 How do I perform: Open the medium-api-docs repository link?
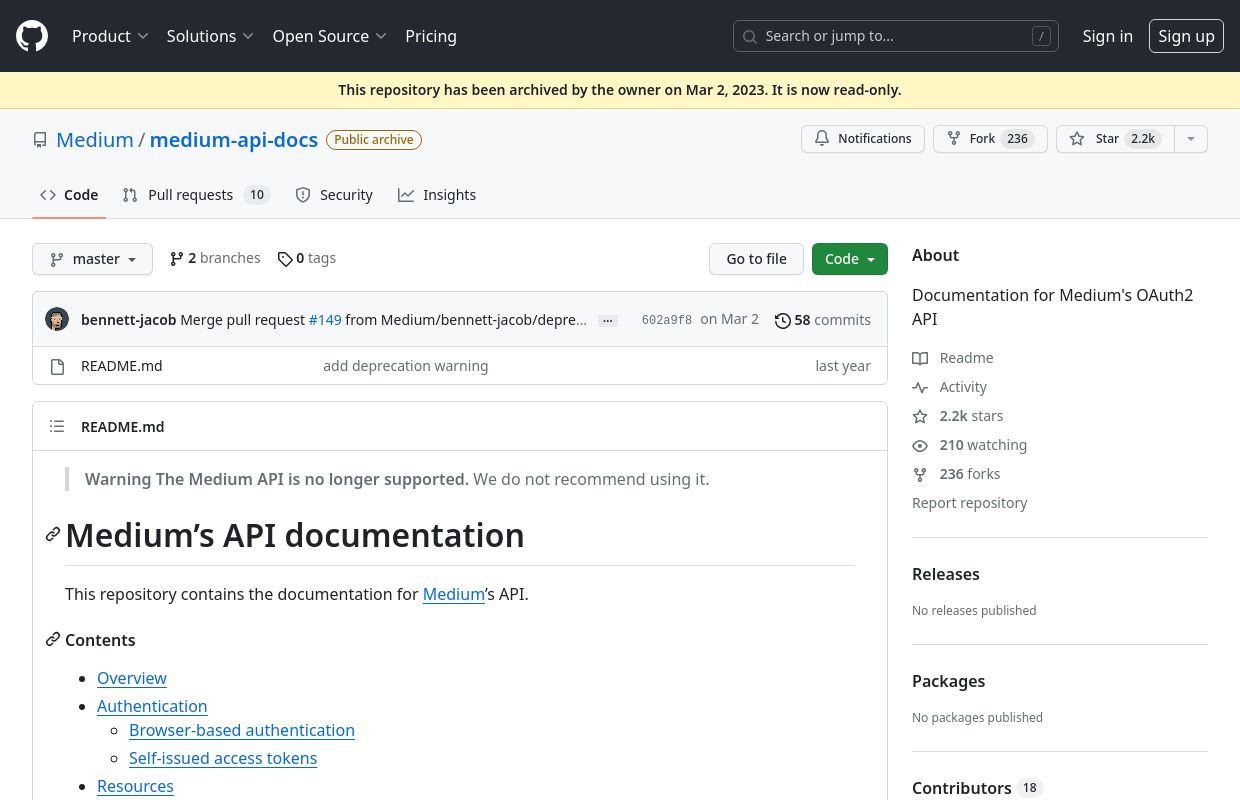(234, 140)
